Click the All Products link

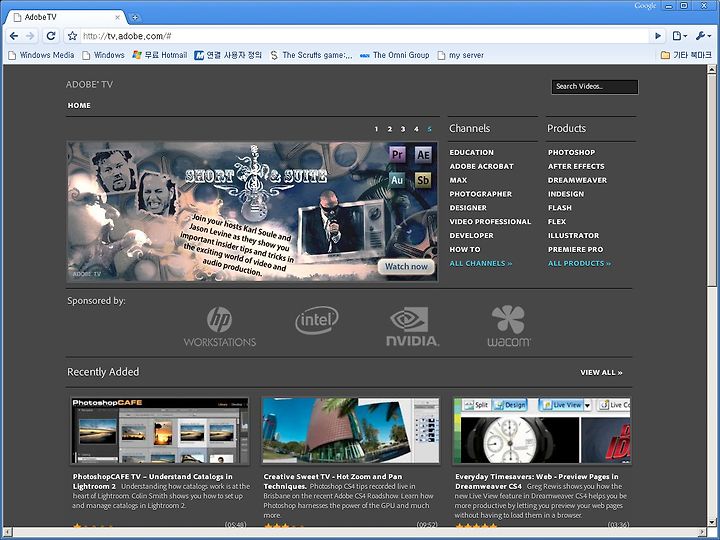pyautogui.click(x=579, y=263)
